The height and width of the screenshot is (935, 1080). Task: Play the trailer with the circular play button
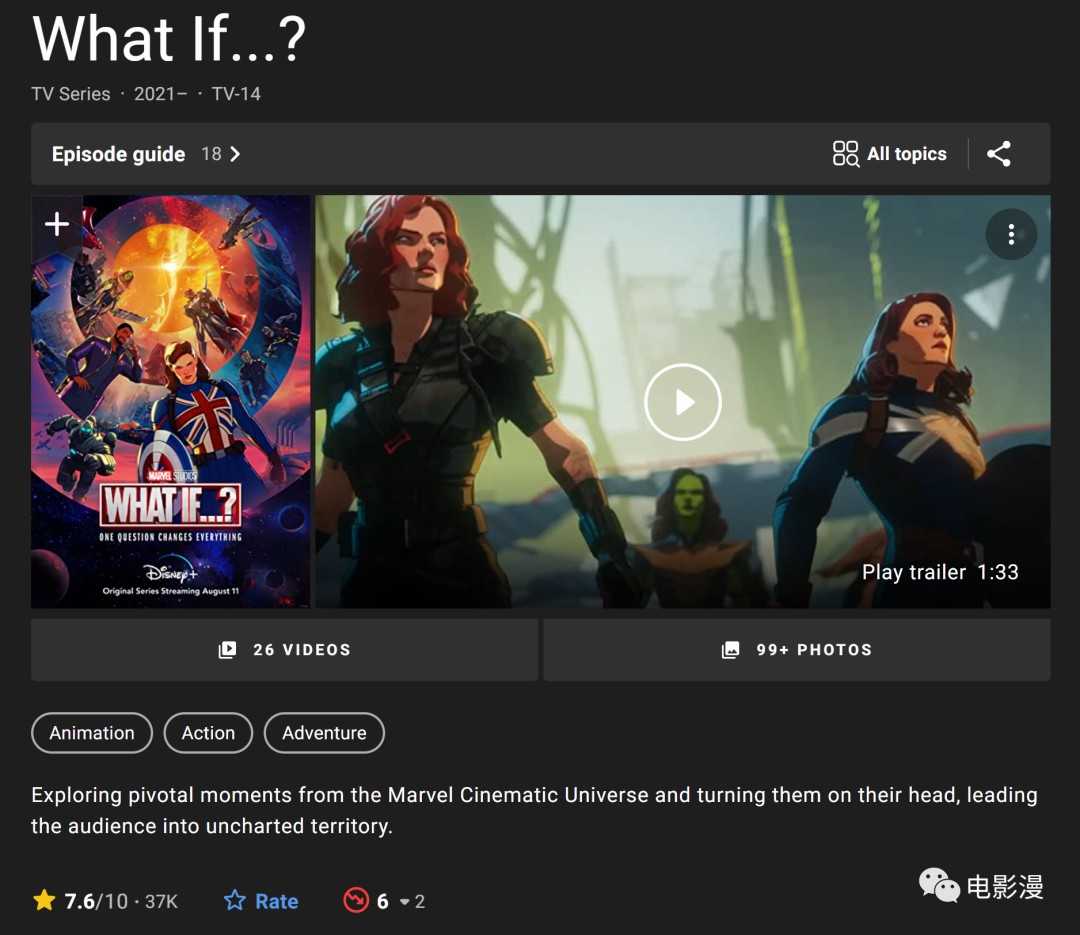pos(683,402)
